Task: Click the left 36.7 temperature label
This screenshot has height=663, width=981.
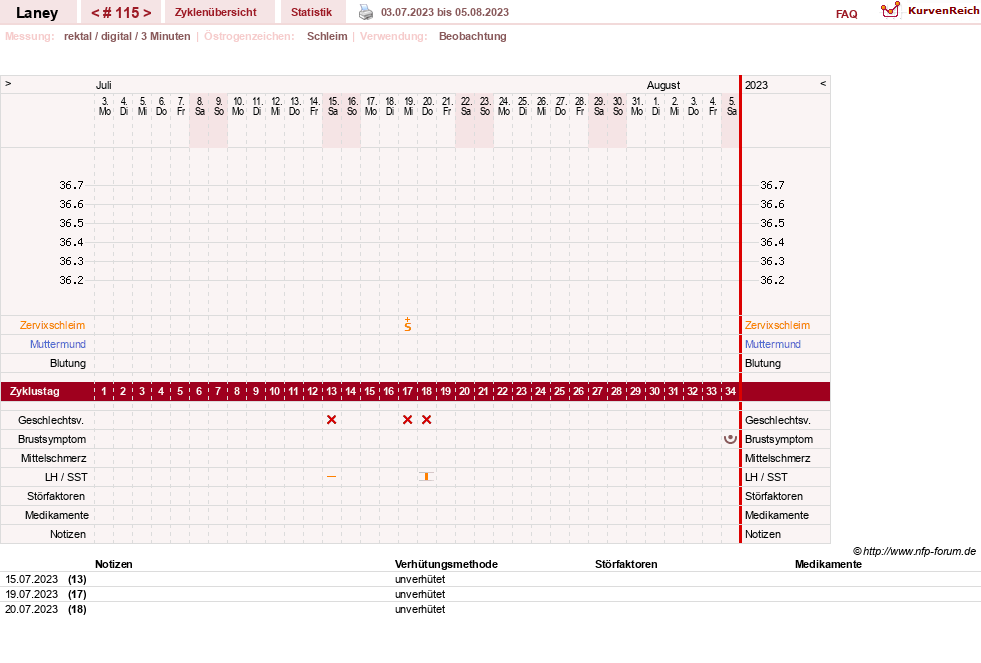Action: 71,185
